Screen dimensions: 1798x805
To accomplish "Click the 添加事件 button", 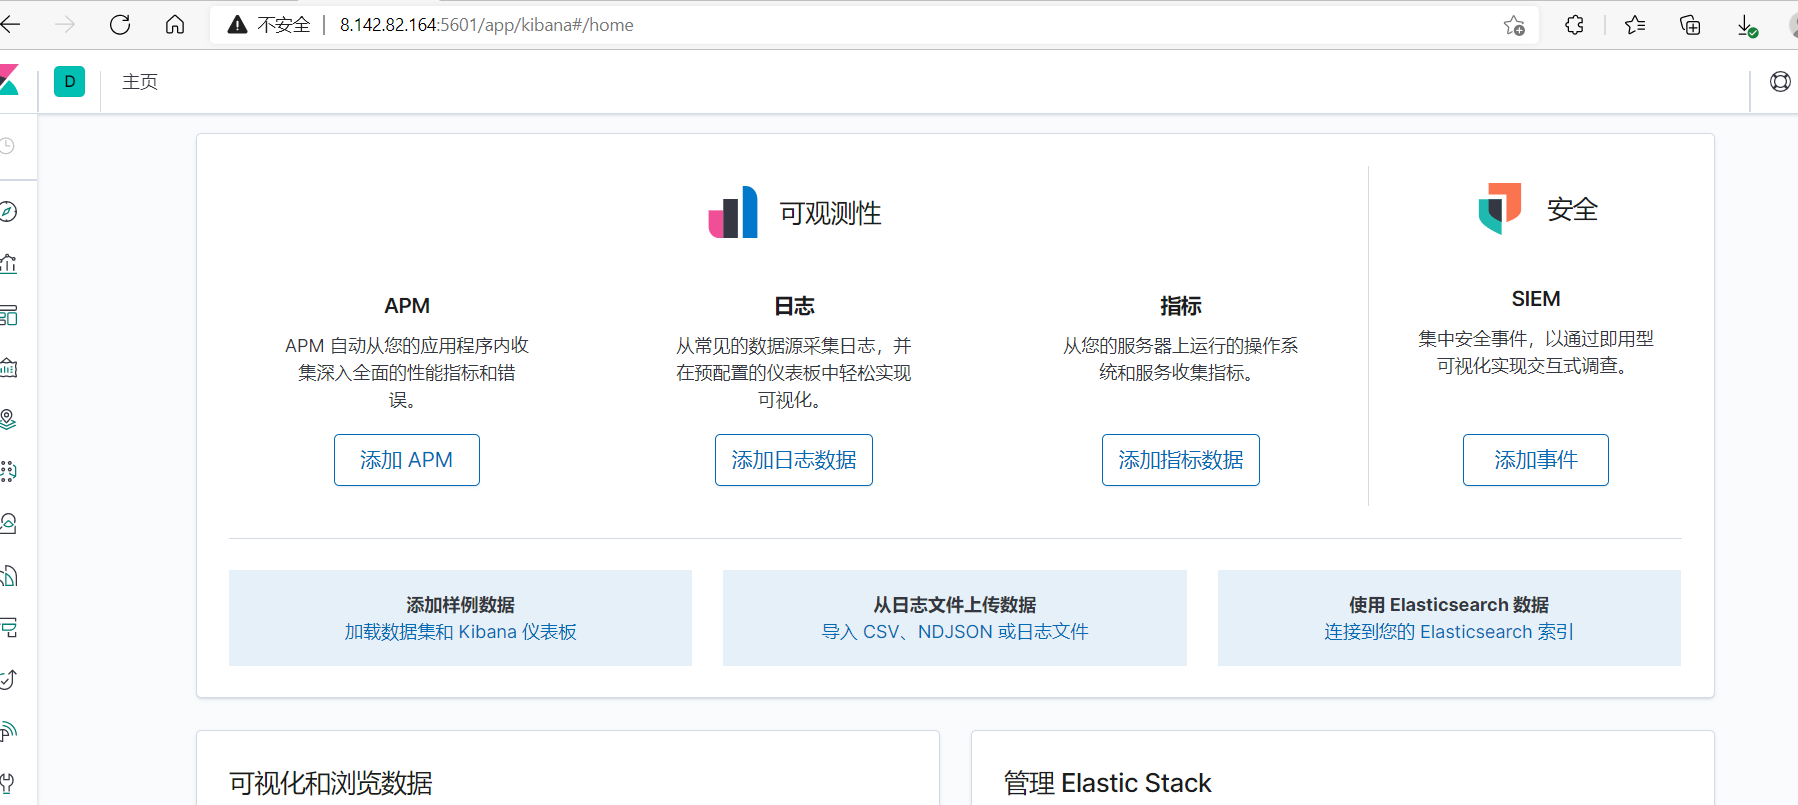I will 1536,460.
